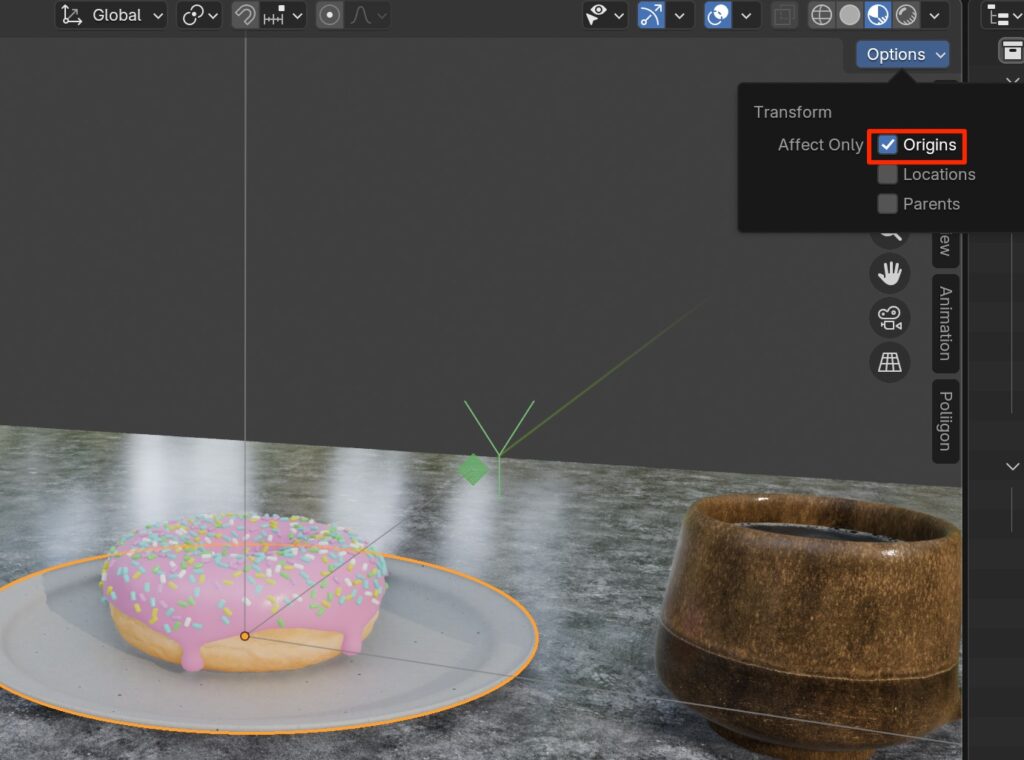Click the Options button
The height and width of the screenshot is (760, 1024).
(902, 55)
